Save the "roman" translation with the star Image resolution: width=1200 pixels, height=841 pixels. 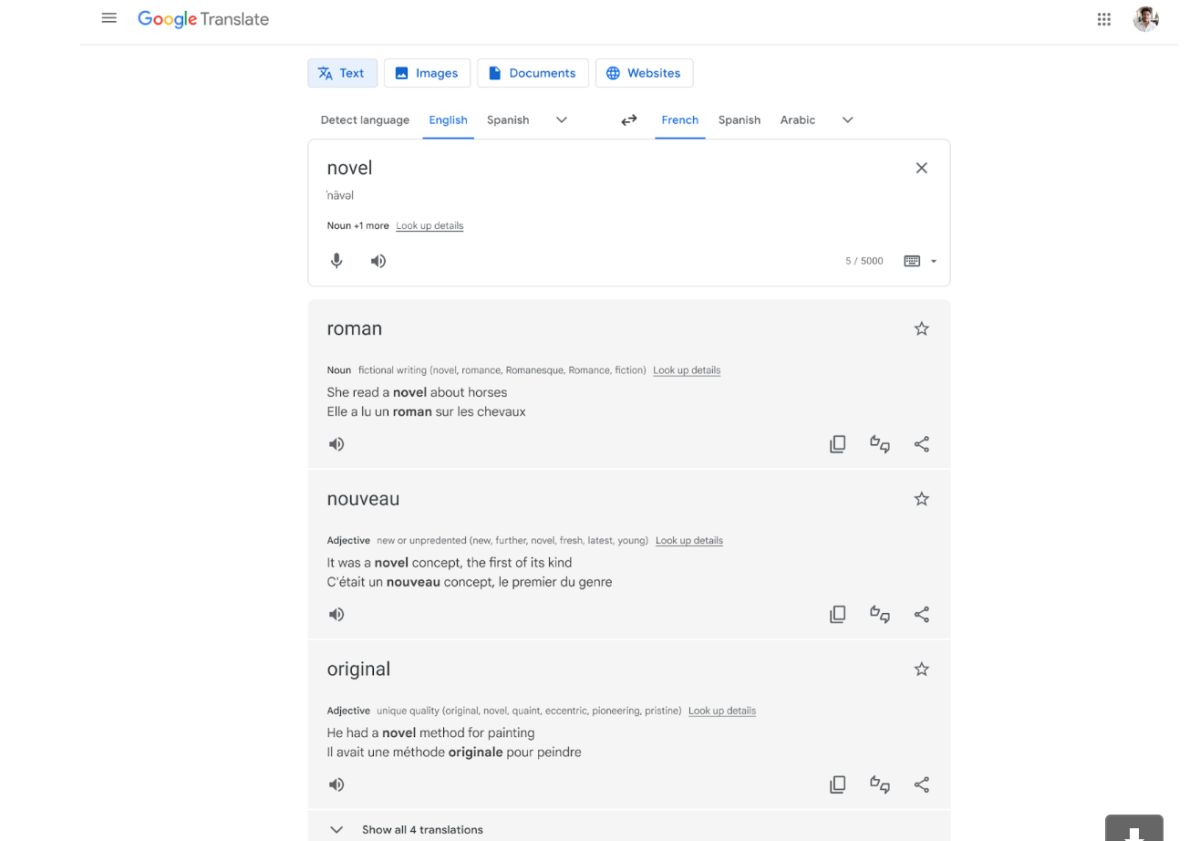920,327
